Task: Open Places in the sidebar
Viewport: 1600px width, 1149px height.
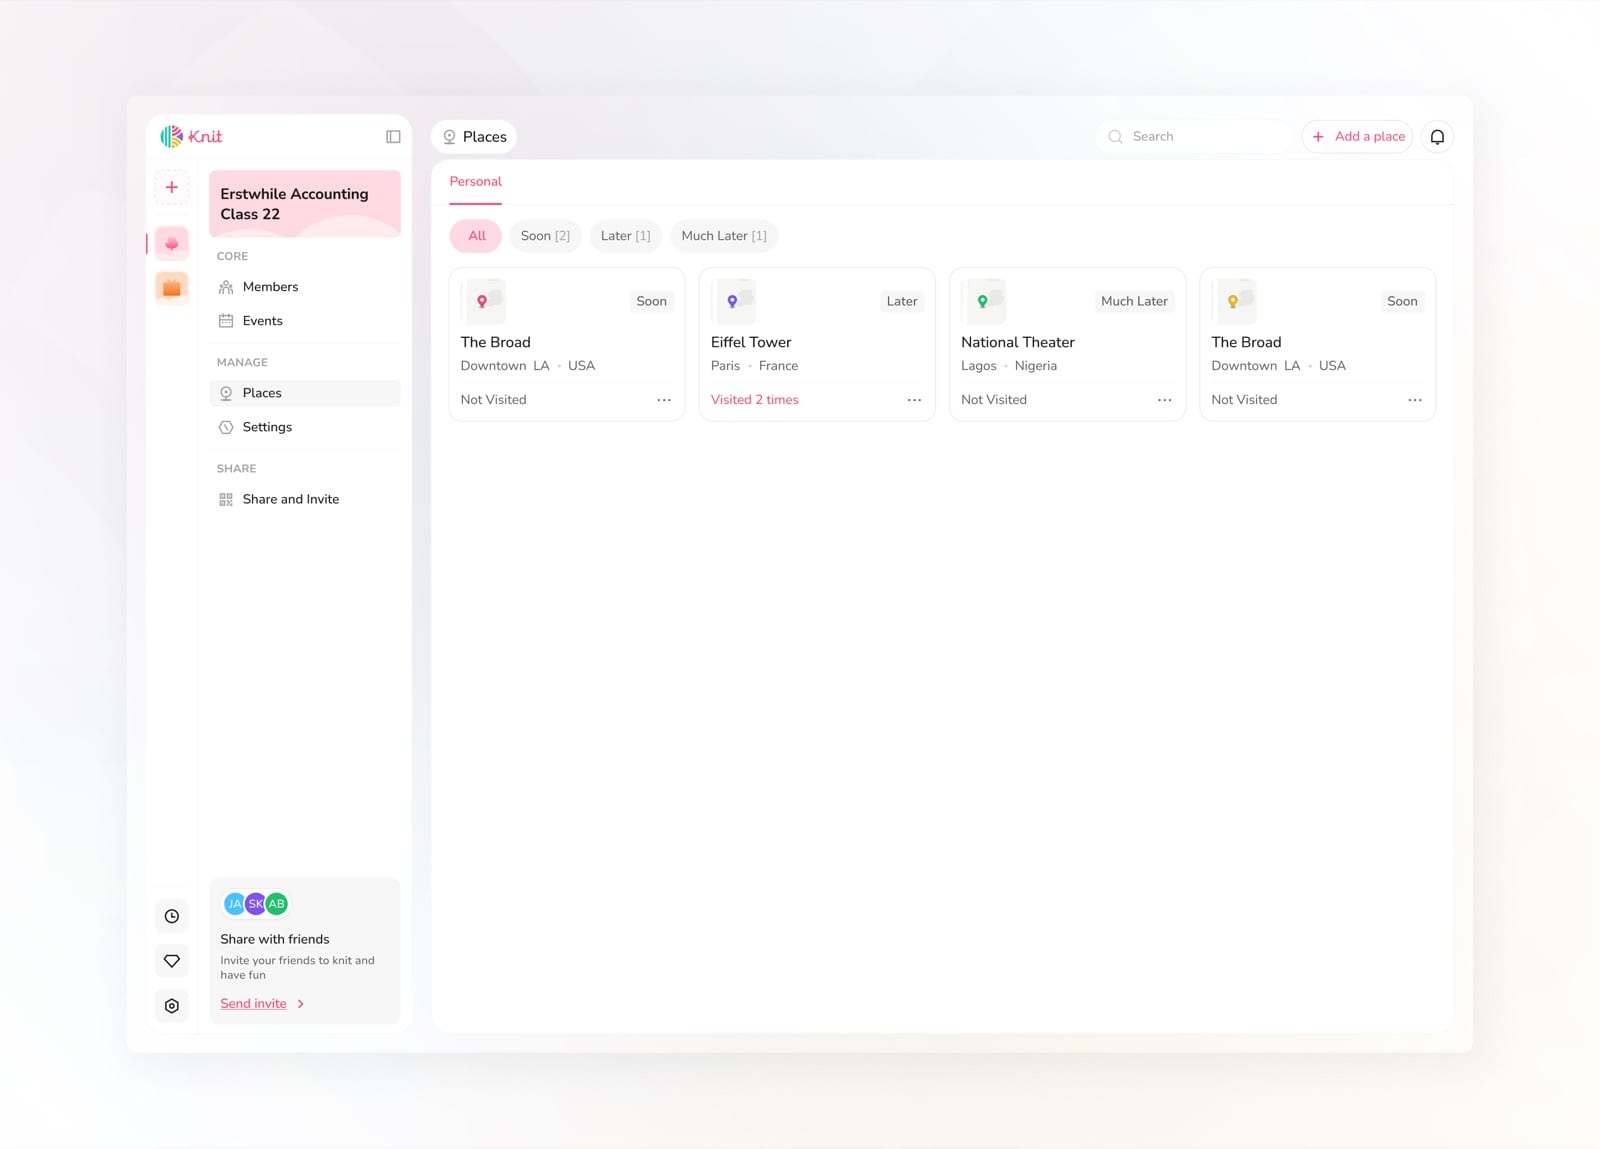Action: [305, 393]
